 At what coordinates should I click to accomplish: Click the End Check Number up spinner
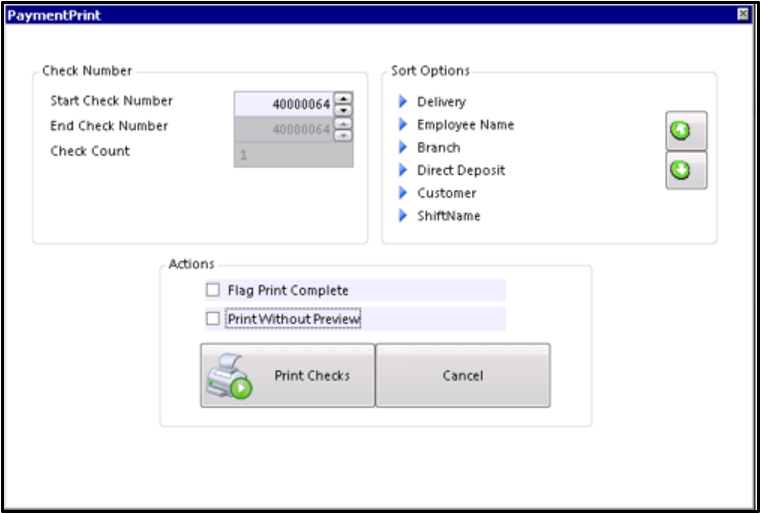coord(344,123)
